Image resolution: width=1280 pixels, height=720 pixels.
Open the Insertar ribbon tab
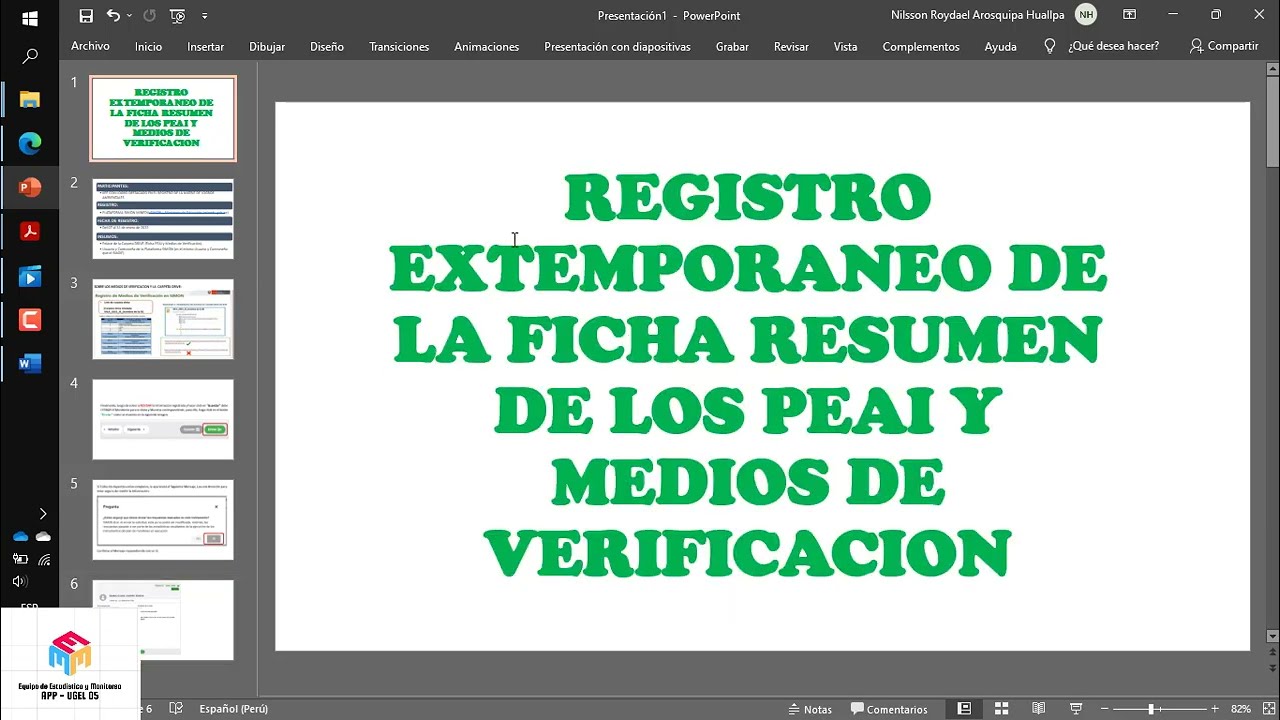point(205,46)
